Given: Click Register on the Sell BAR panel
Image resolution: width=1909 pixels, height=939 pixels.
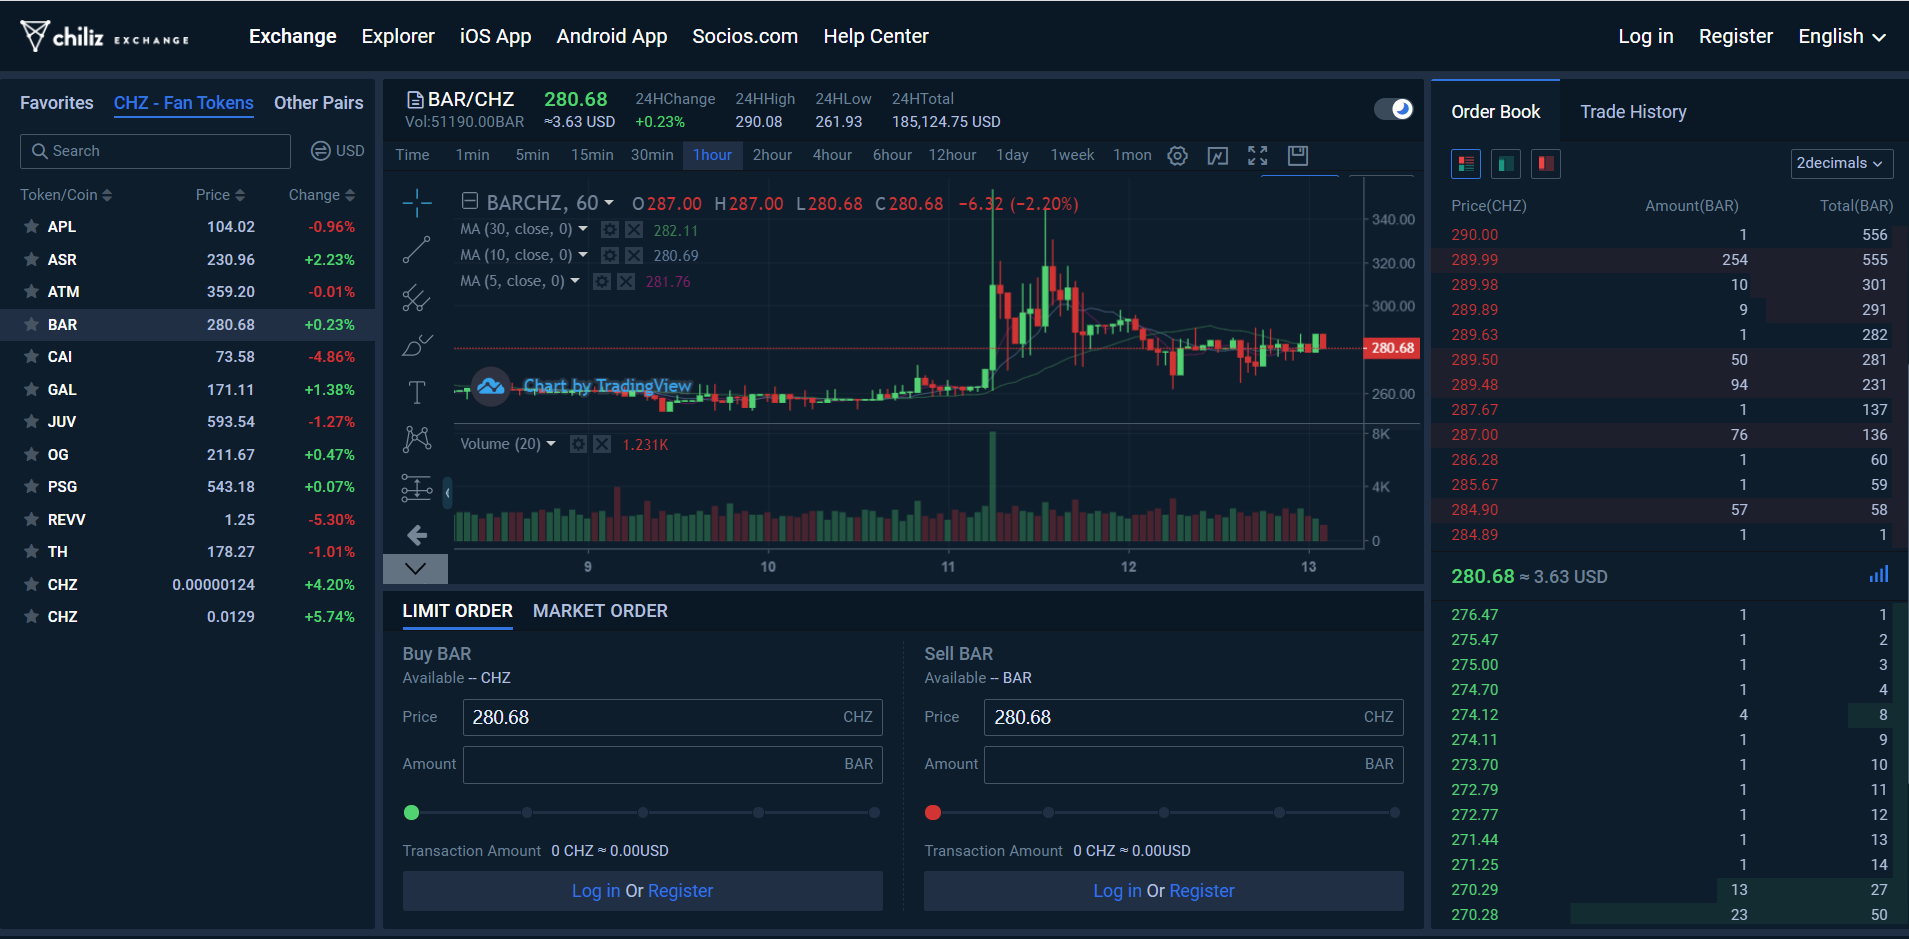Looking at the screenshot, I should tap(1202, 891).
